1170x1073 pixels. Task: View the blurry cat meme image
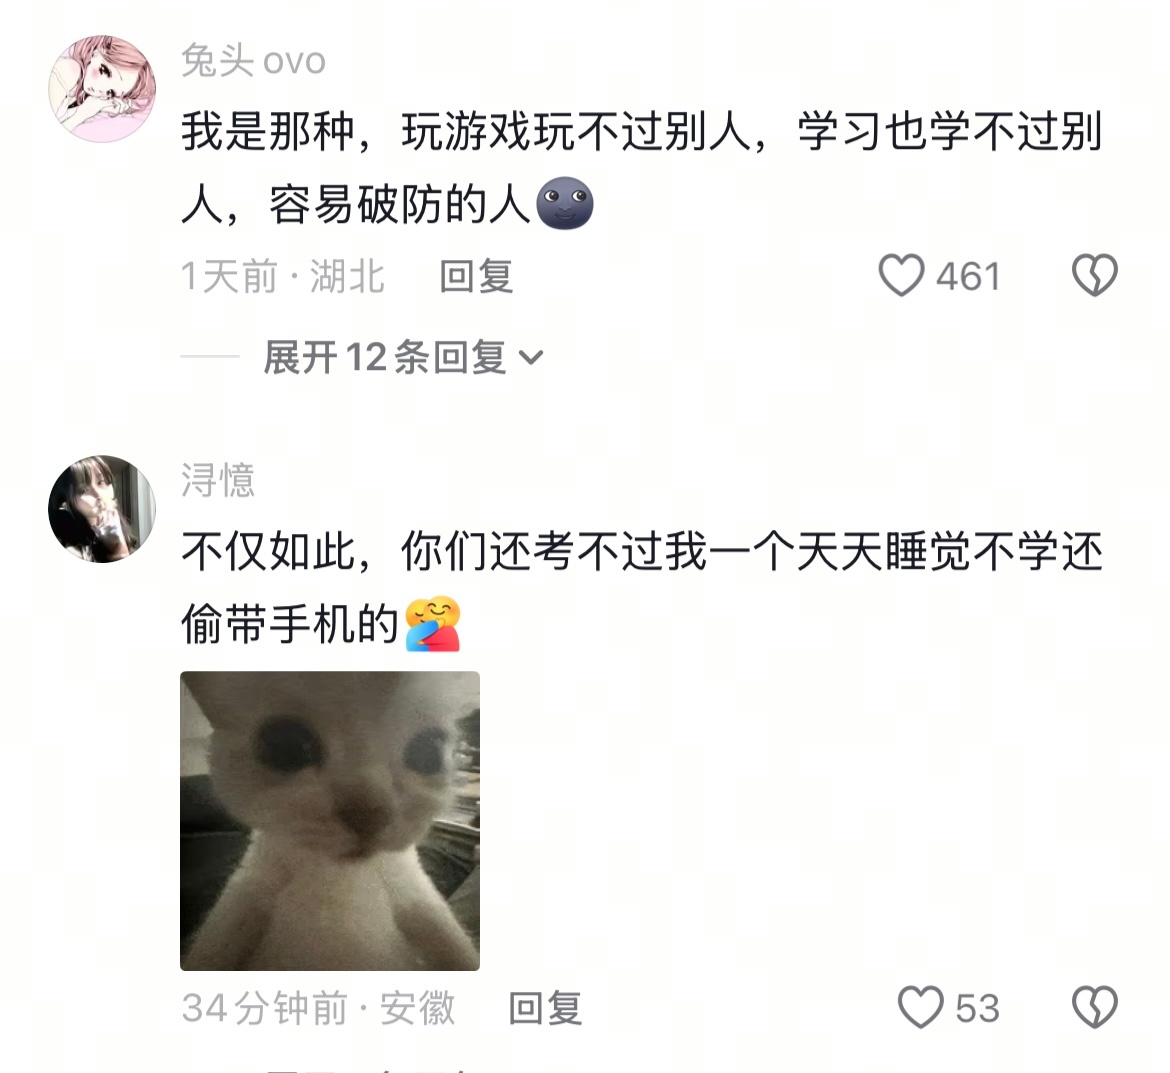click(330, 821)
